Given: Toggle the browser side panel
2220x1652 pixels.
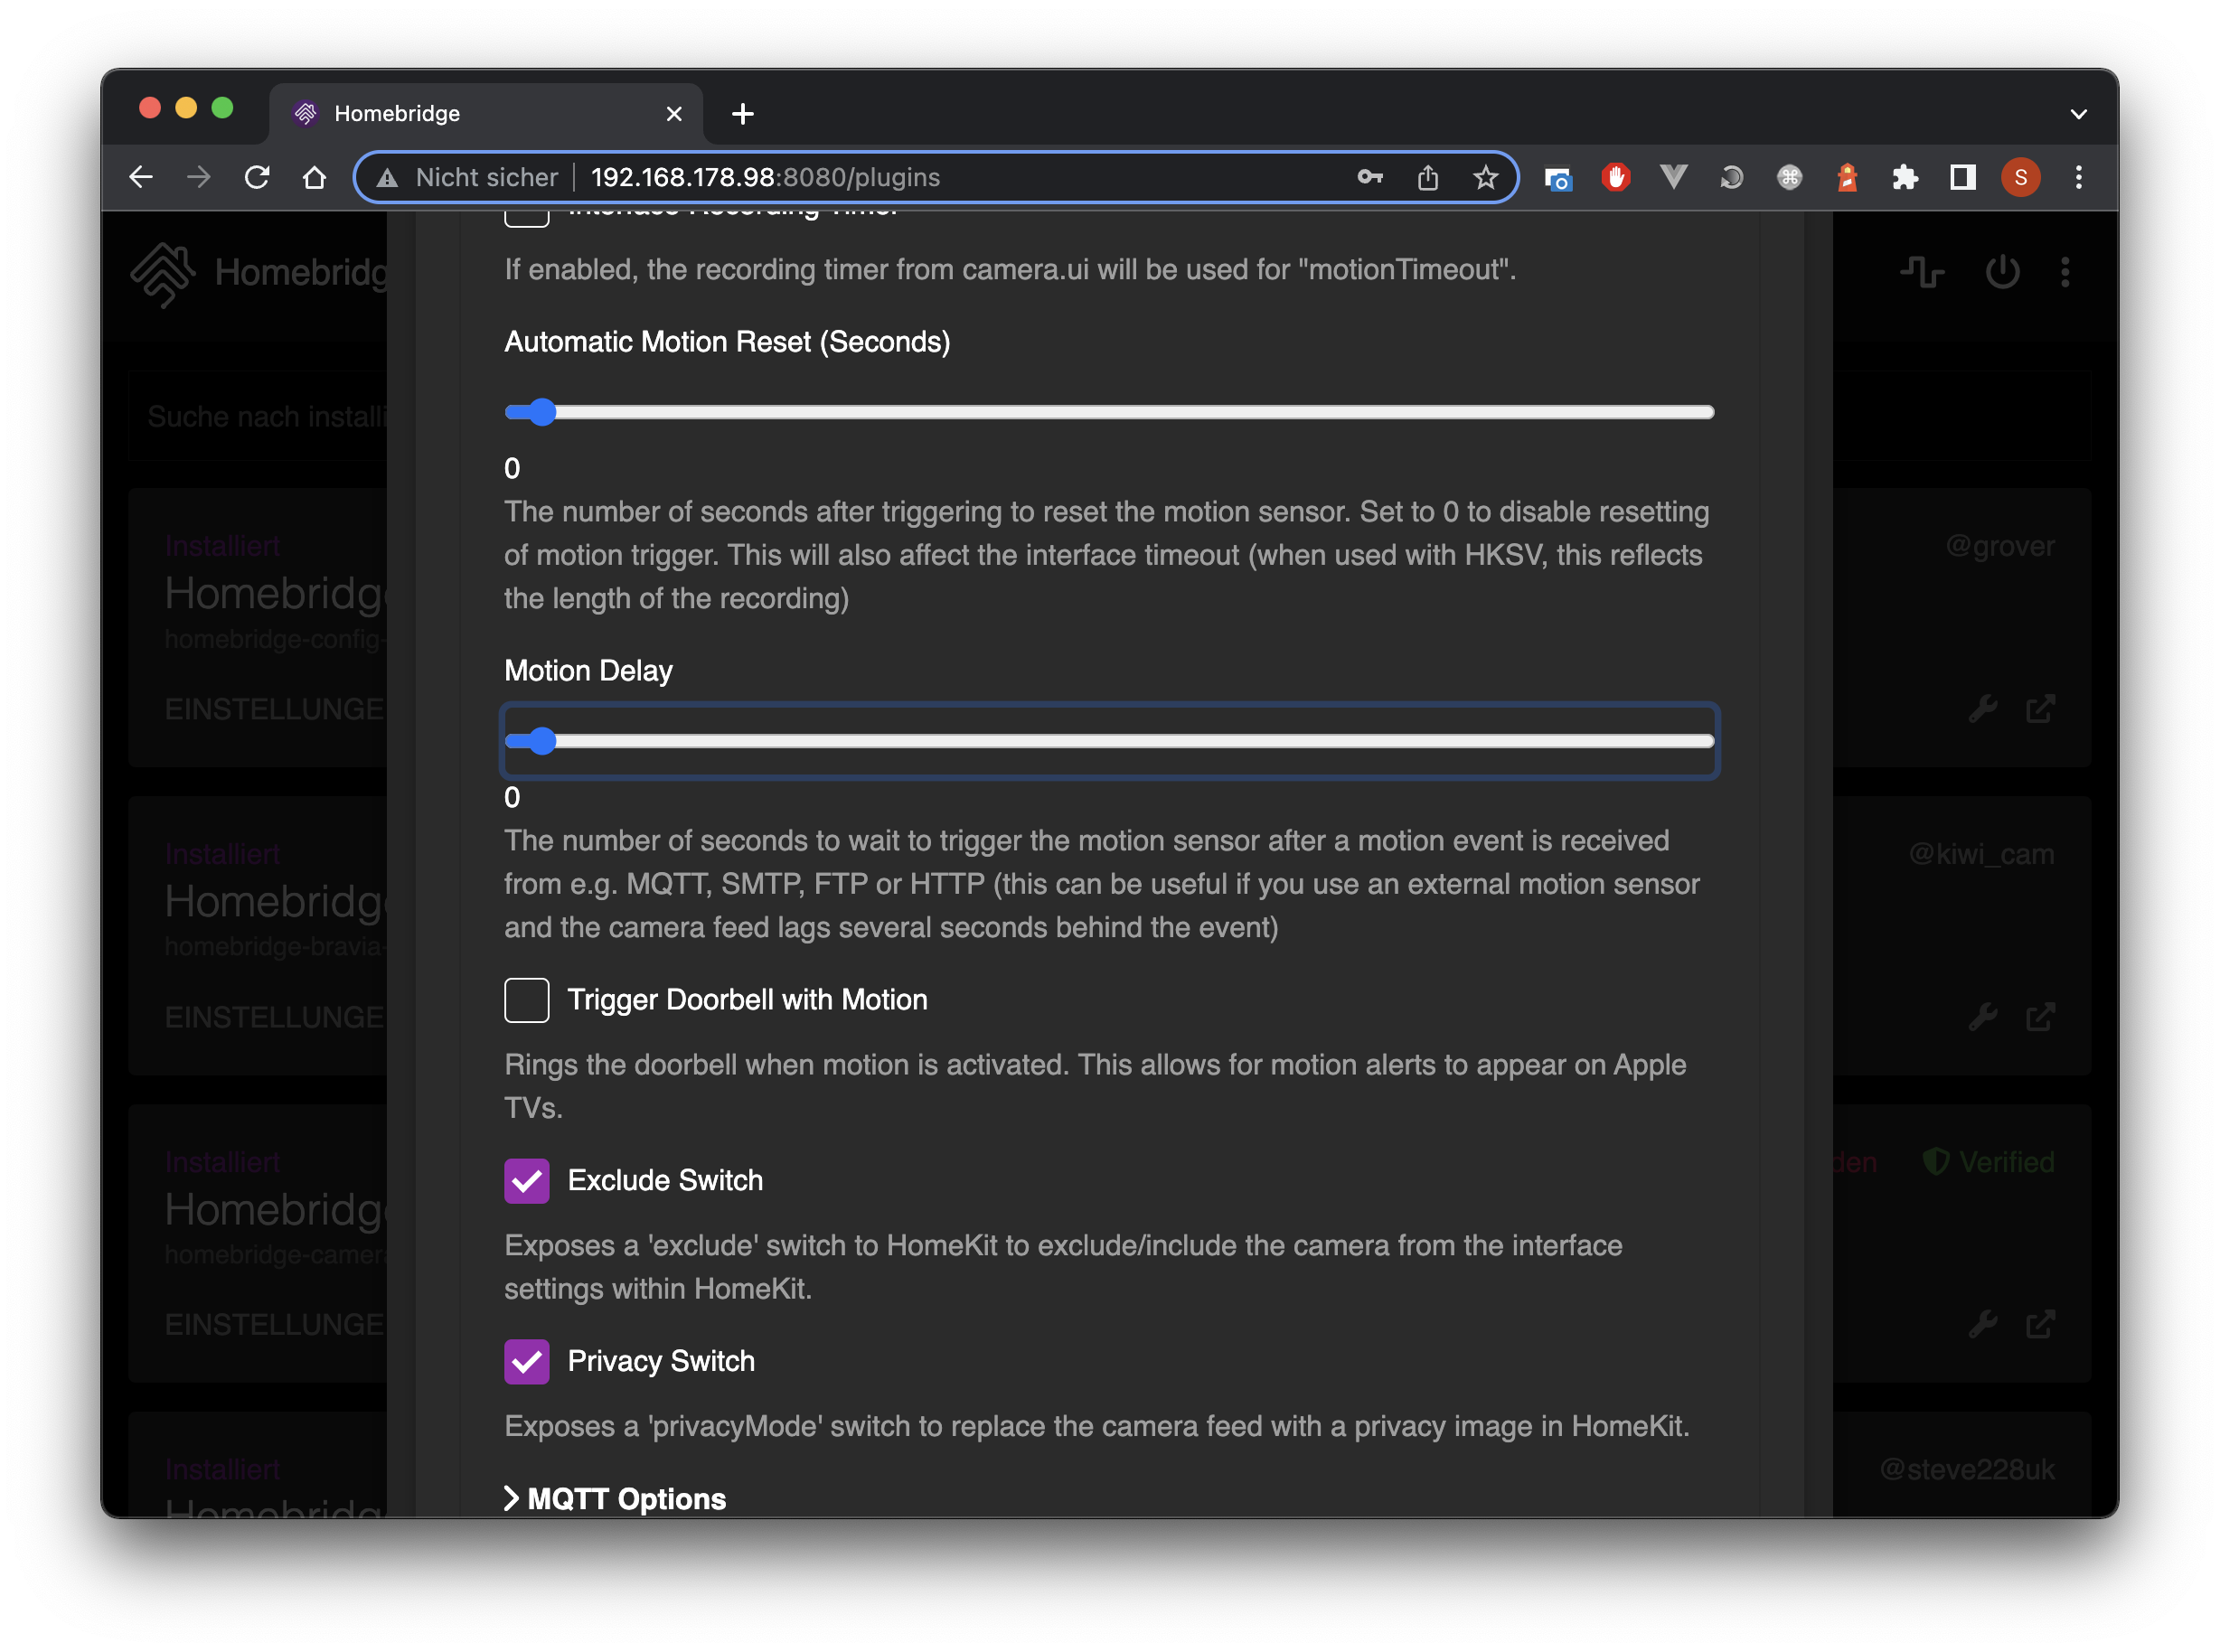Looking at the screenshot, I should (1962, 177).
